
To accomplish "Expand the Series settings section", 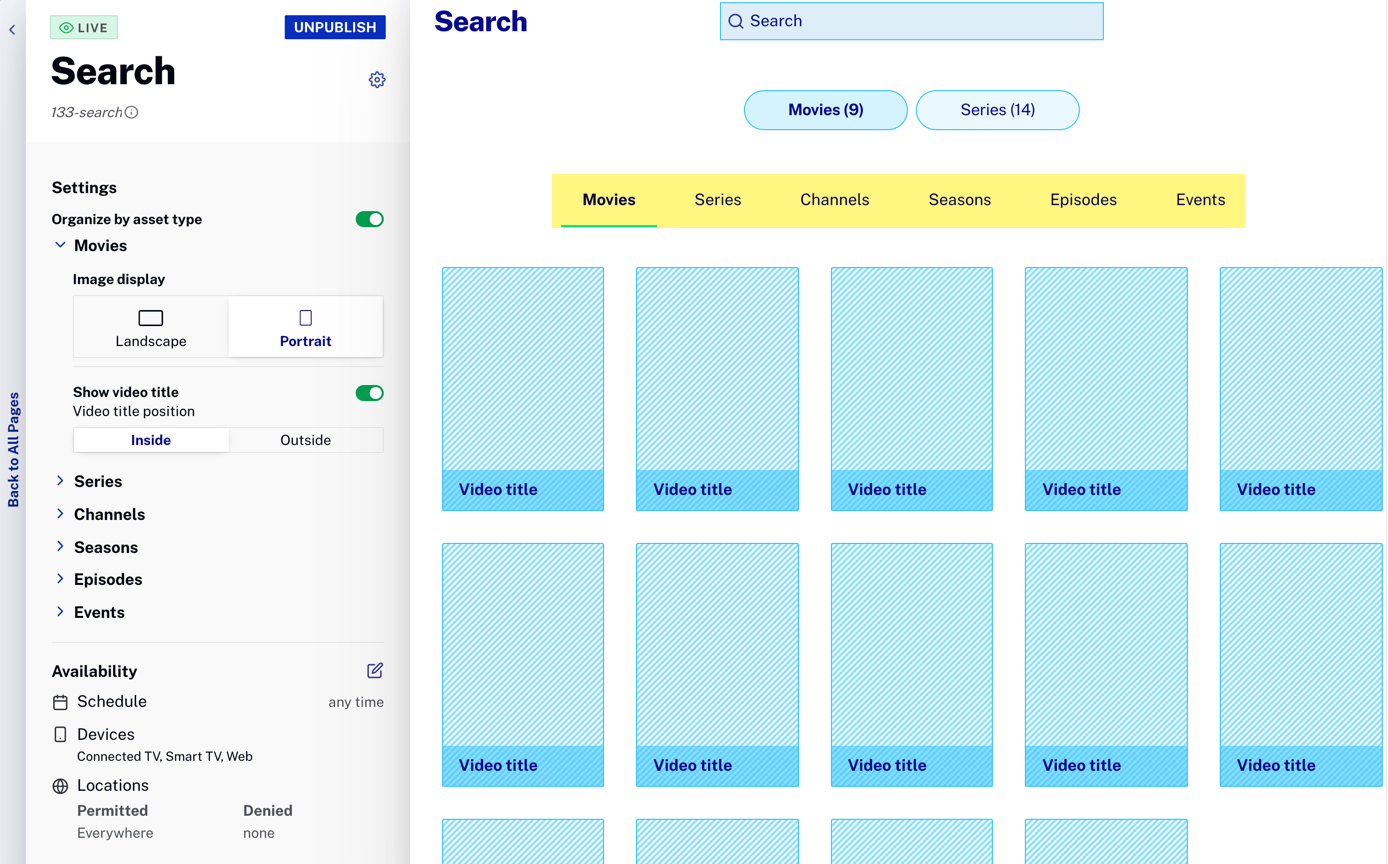I will (88, 481).
